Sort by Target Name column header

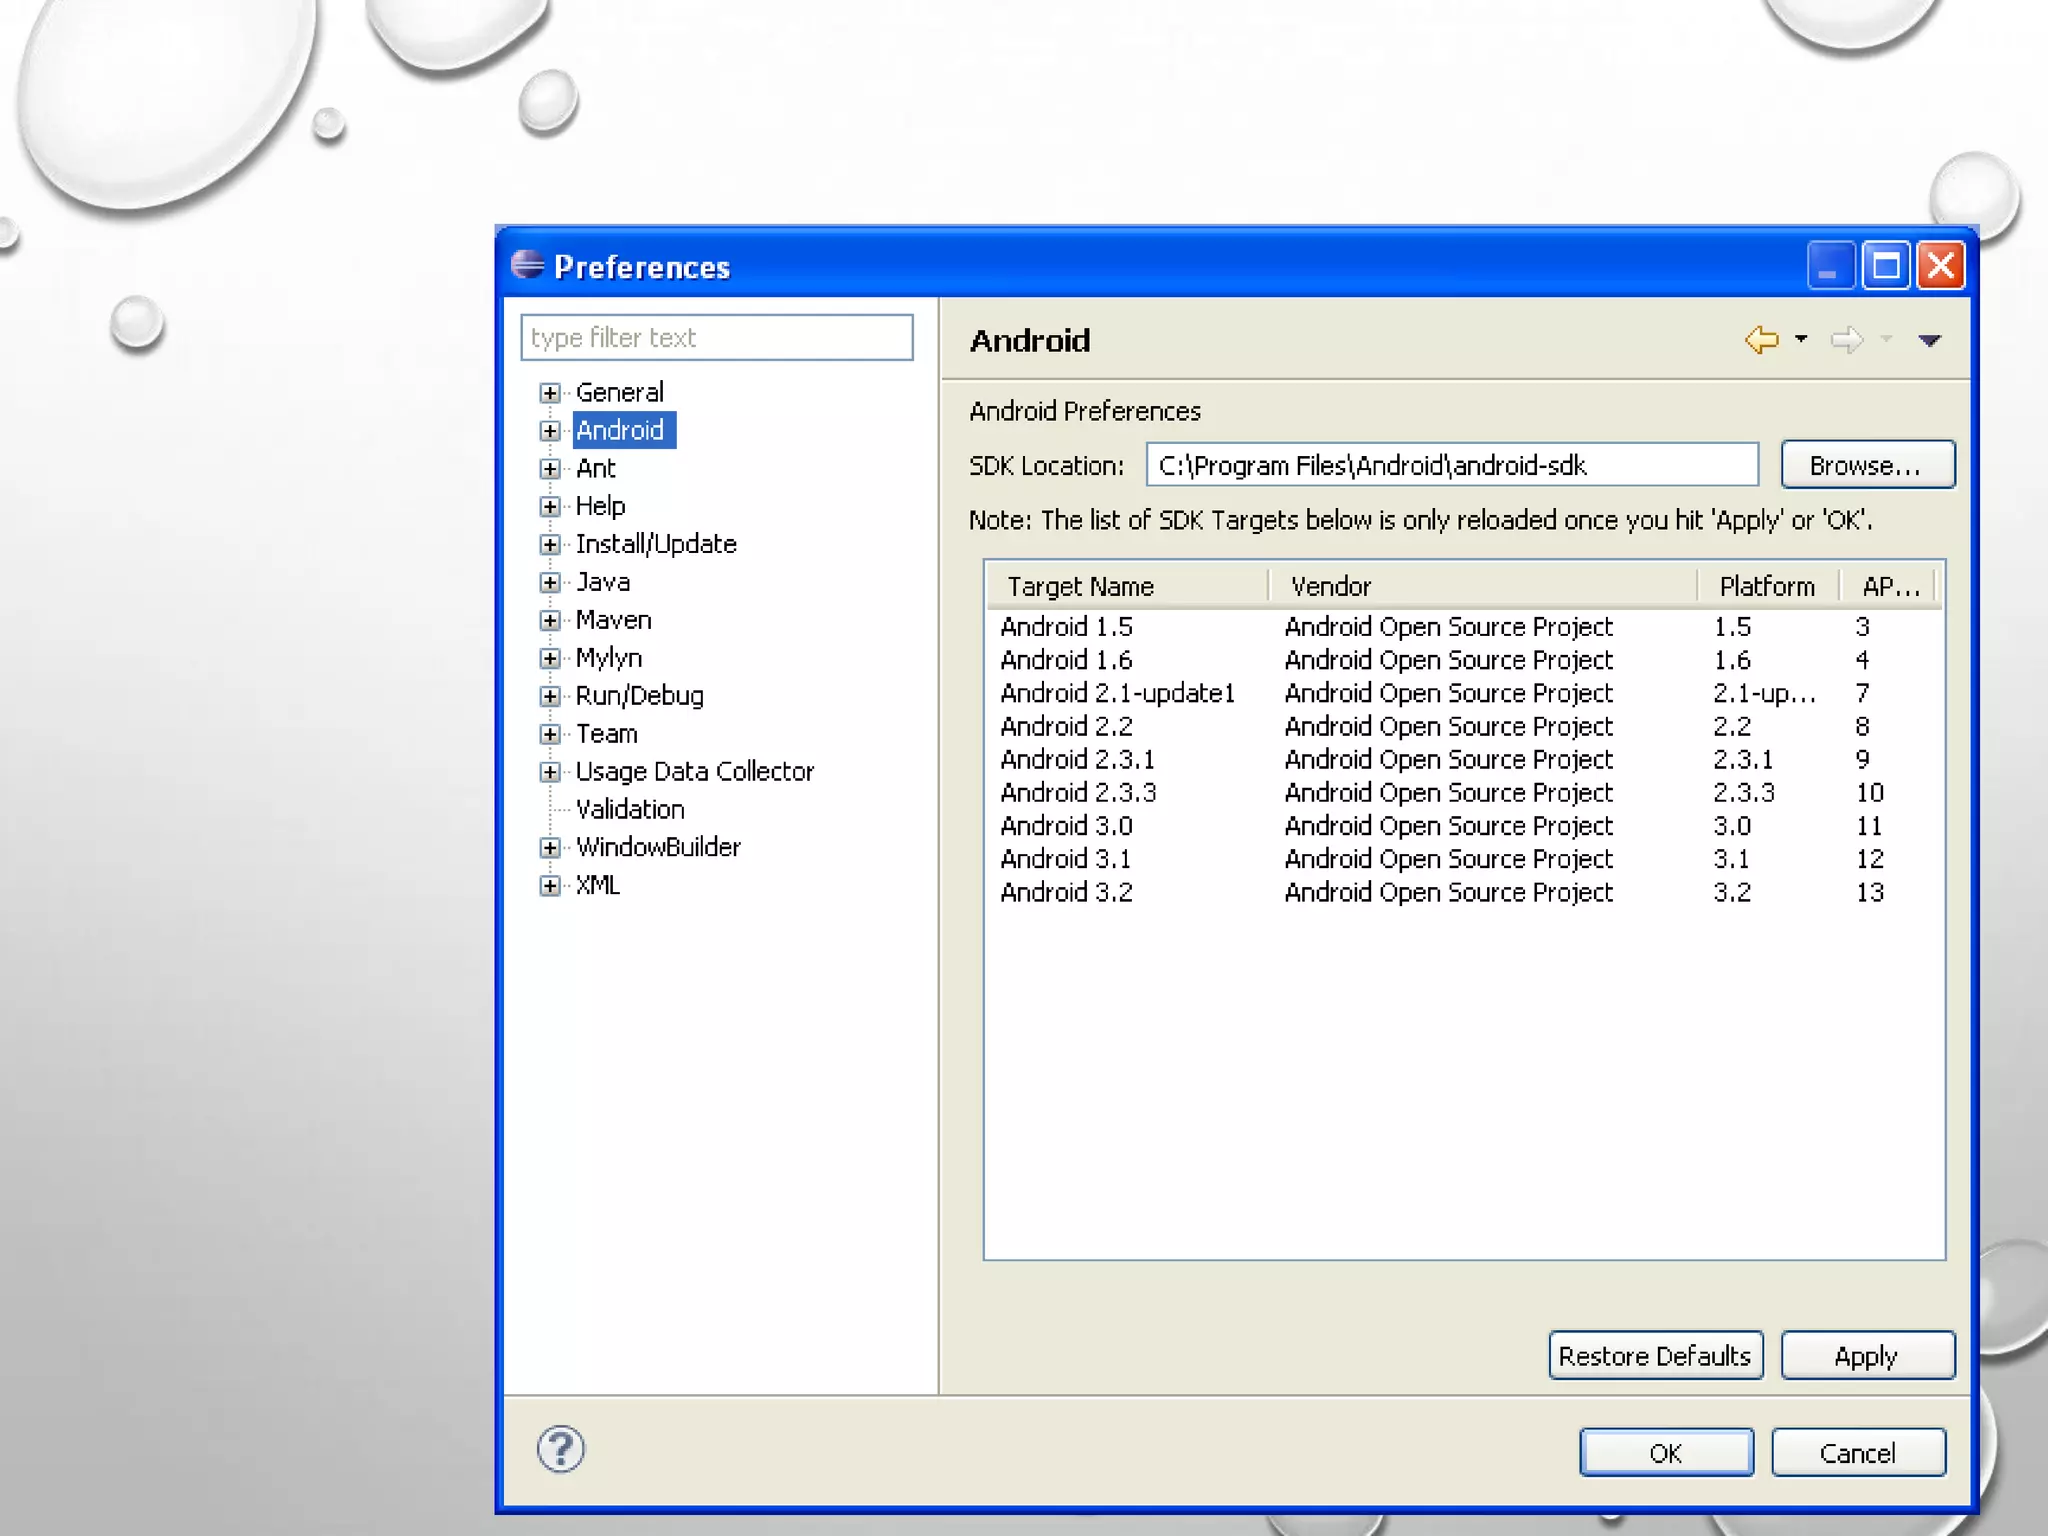[x=1128, y=586]
